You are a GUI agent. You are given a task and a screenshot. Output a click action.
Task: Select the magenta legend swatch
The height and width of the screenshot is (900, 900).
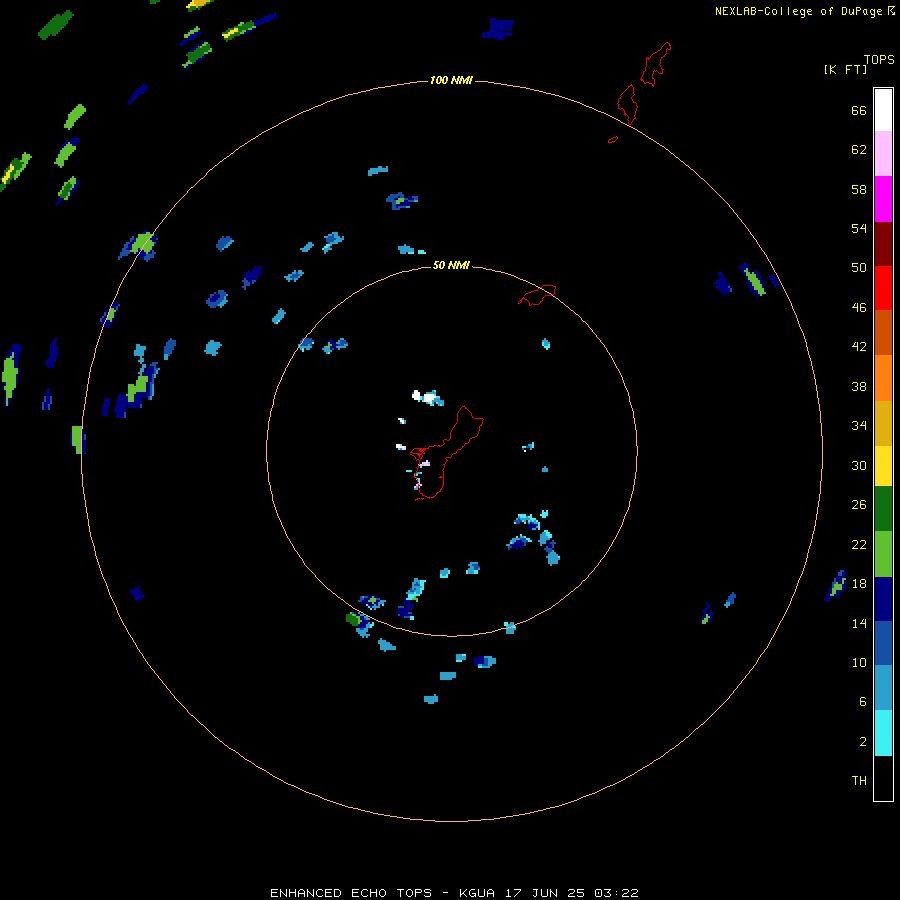point(883,199)
